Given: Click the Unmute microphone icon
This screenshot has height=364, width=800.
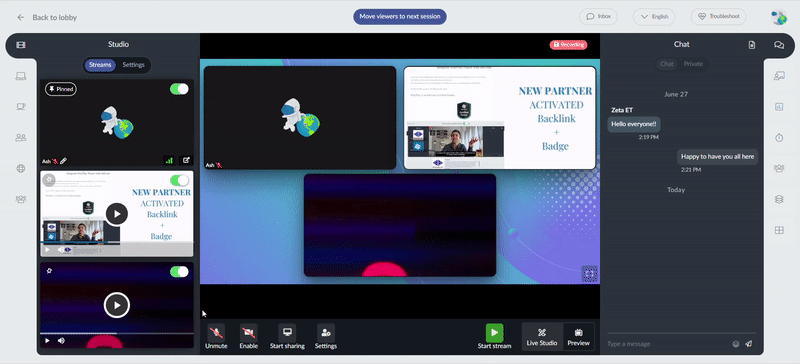Looking at the screenshot, I should click(216, 333).
